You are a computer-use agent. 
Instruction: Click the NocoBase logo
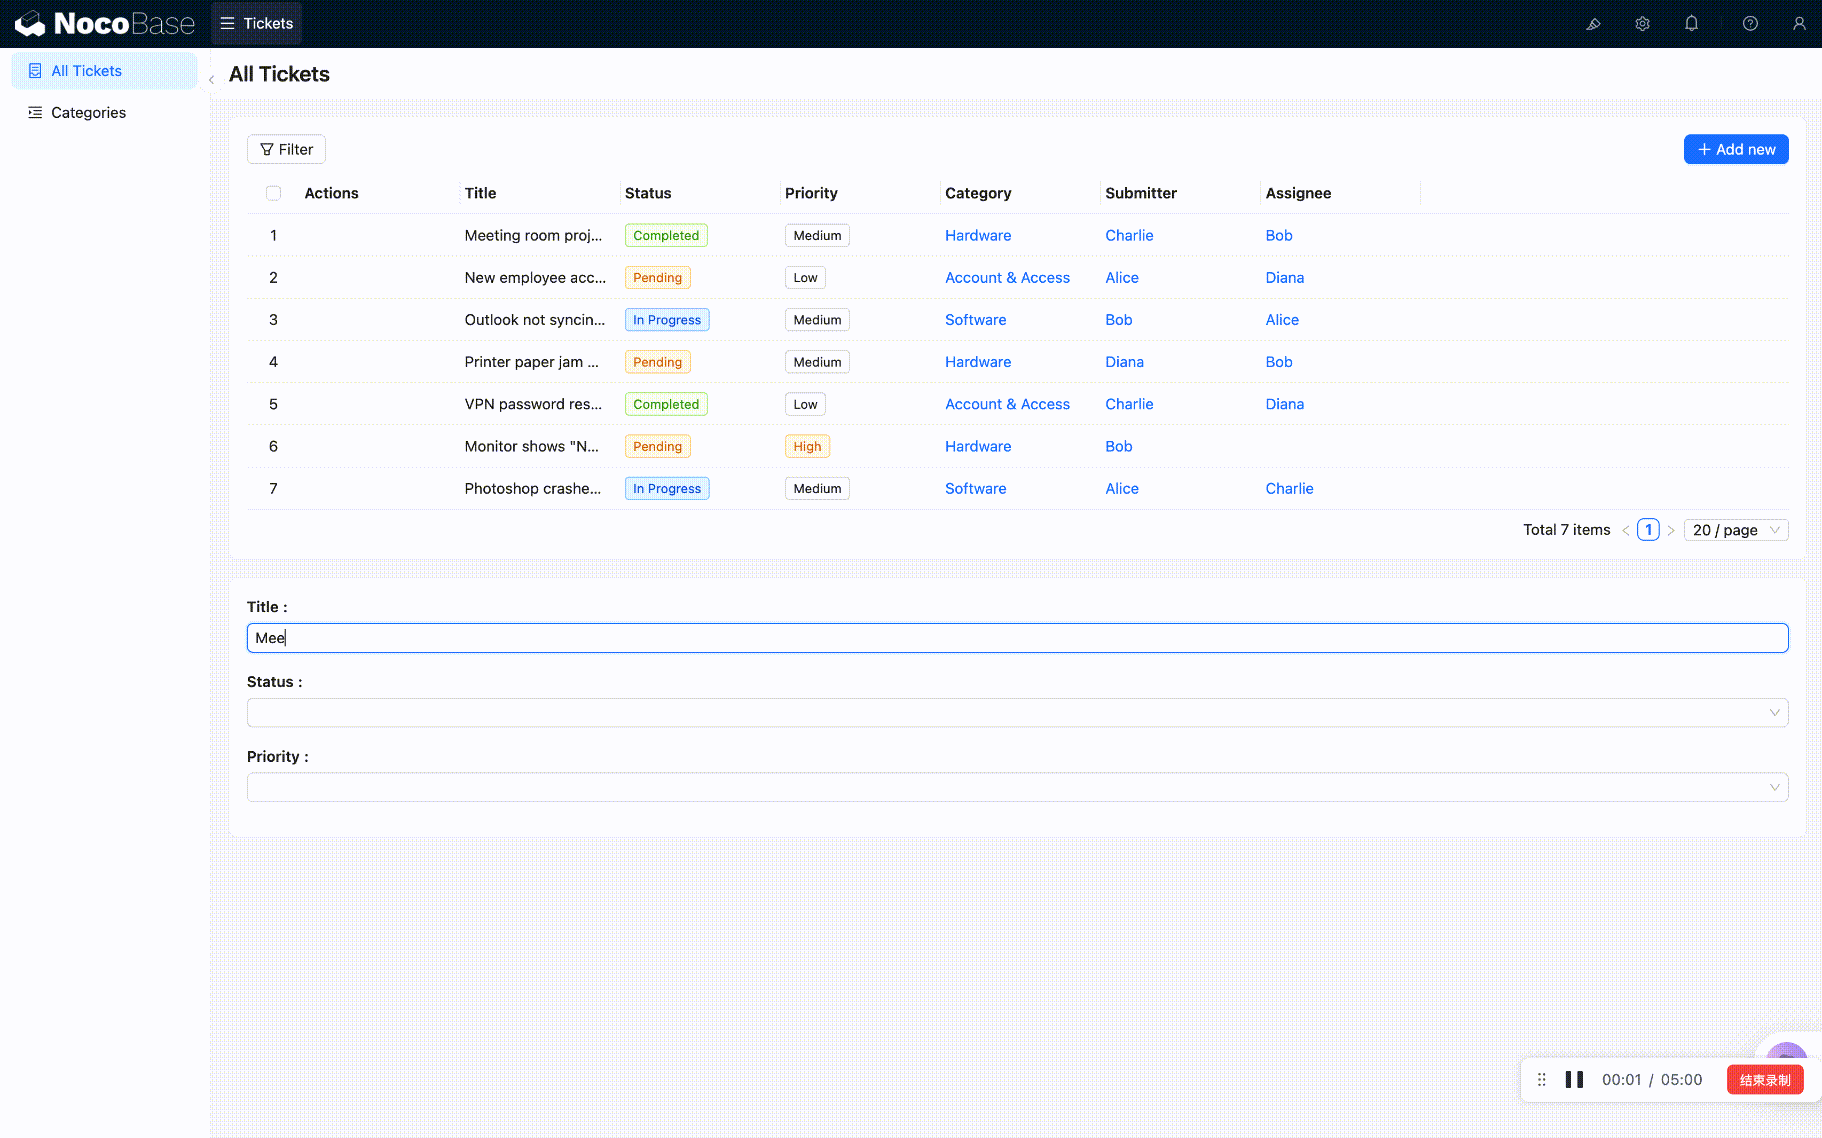[105, 24]
